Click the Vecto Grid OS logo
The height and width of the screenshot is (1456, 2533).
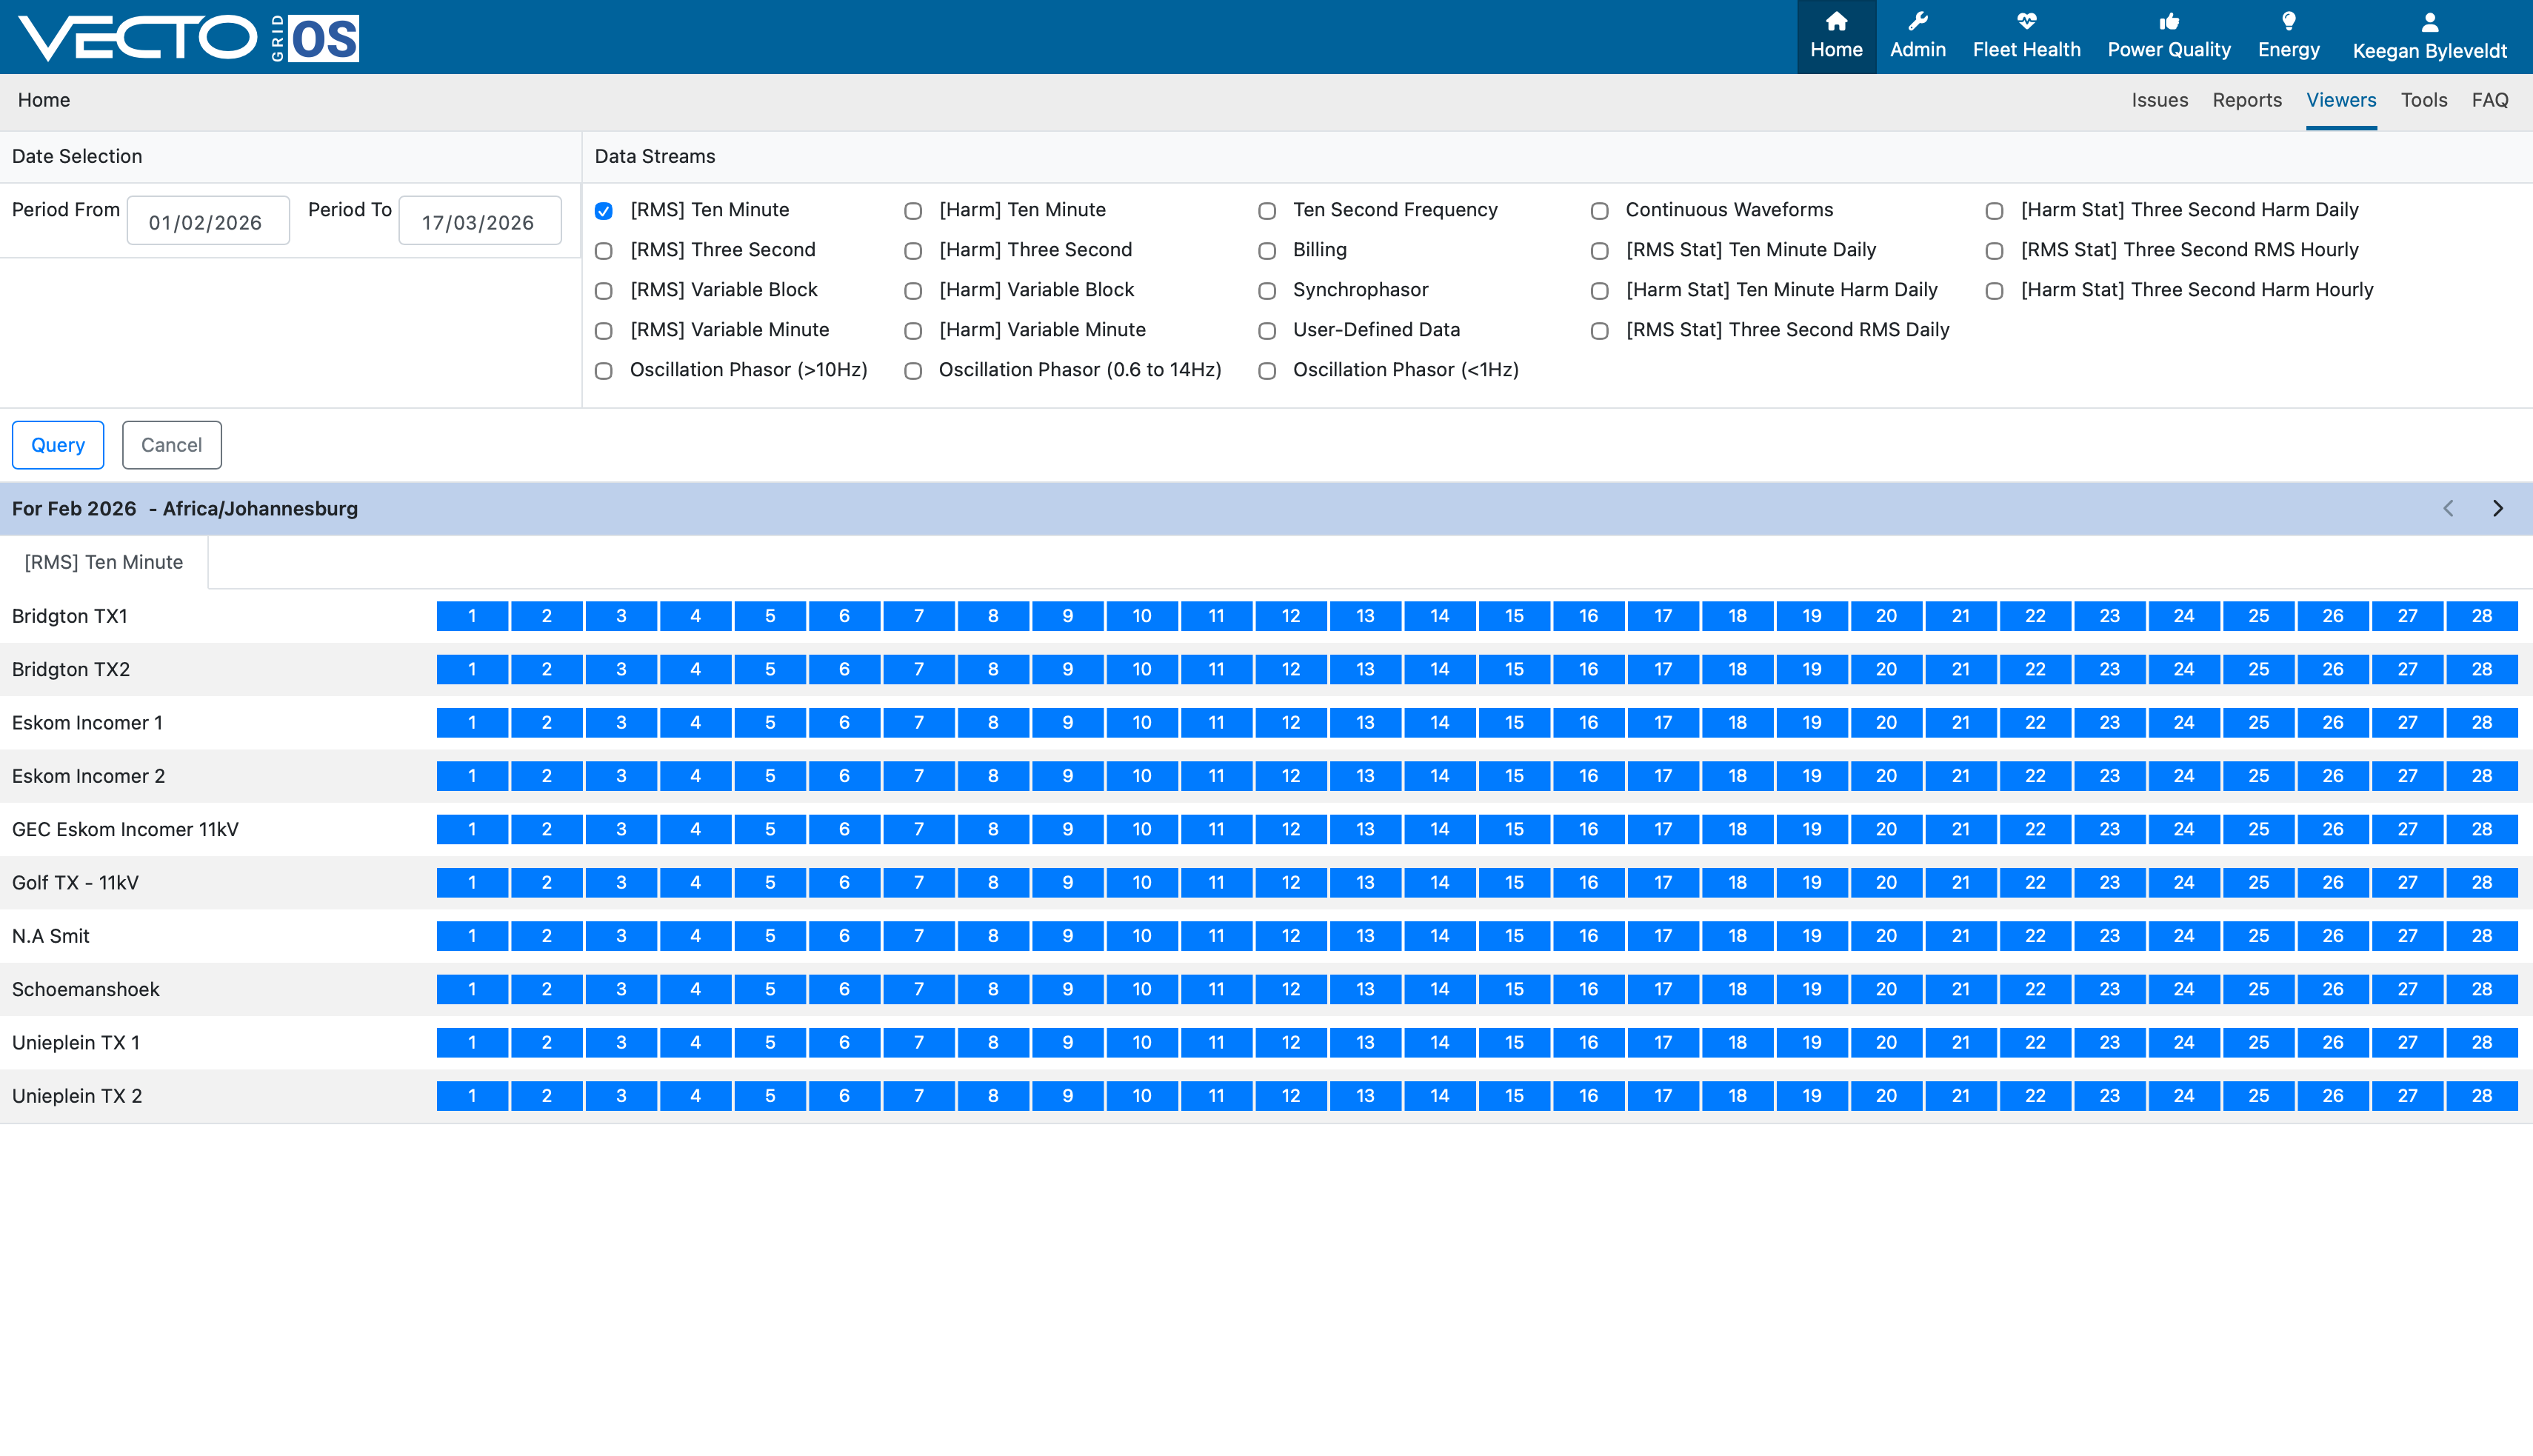pos(188,37)
